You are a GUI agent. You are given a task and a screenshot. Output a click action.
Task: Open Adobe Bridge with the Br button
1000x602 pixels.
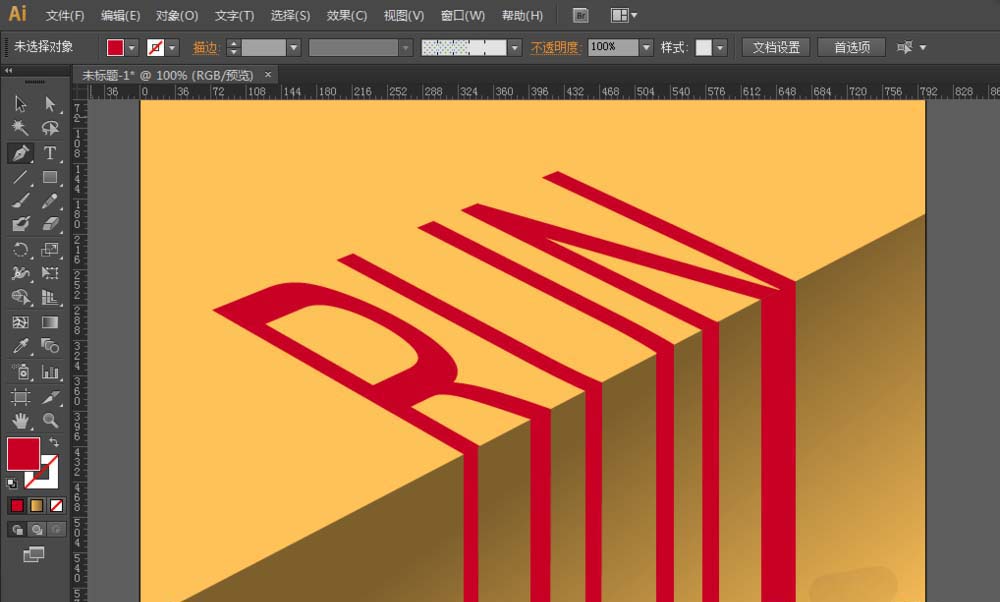(581, 16)
